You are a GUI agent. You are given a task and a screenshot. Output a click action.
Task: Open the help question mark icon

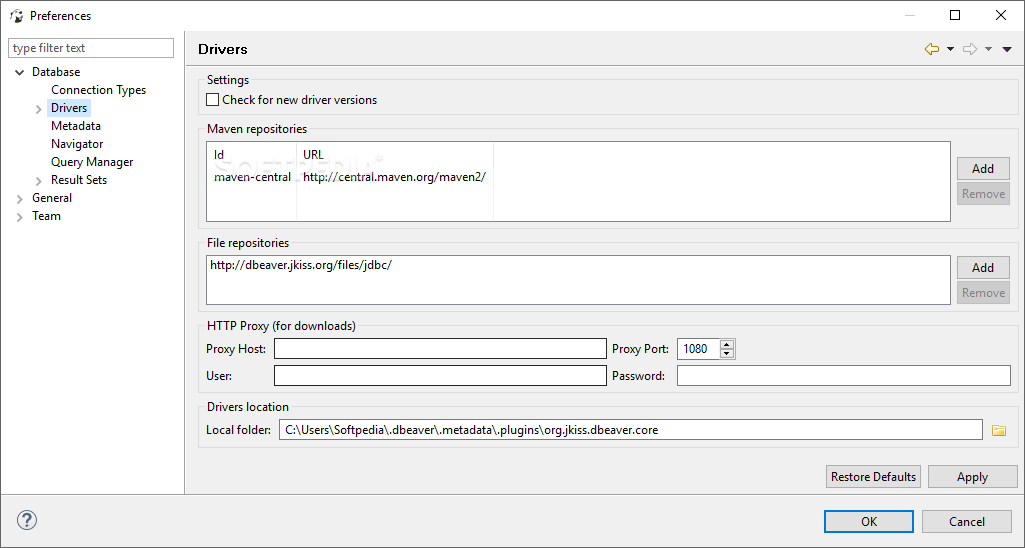point(27,521)
